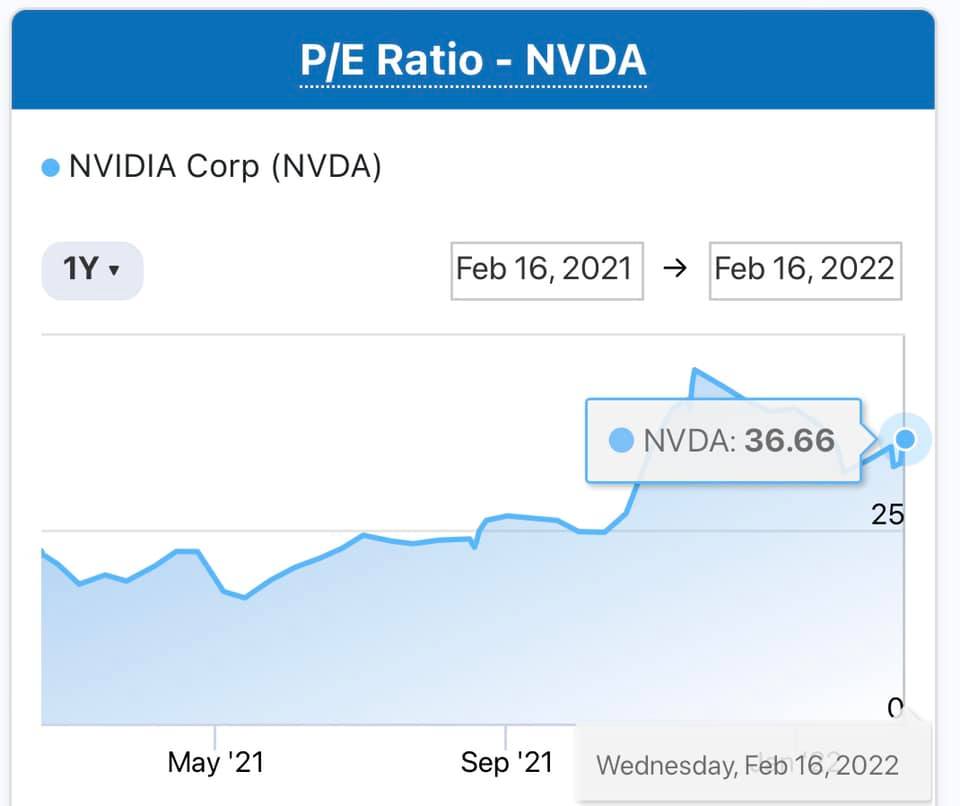This screenshot has width=960, height=806.
Task: Select the end date field Feb 16, 2022
Action: [x=805, y=270]
